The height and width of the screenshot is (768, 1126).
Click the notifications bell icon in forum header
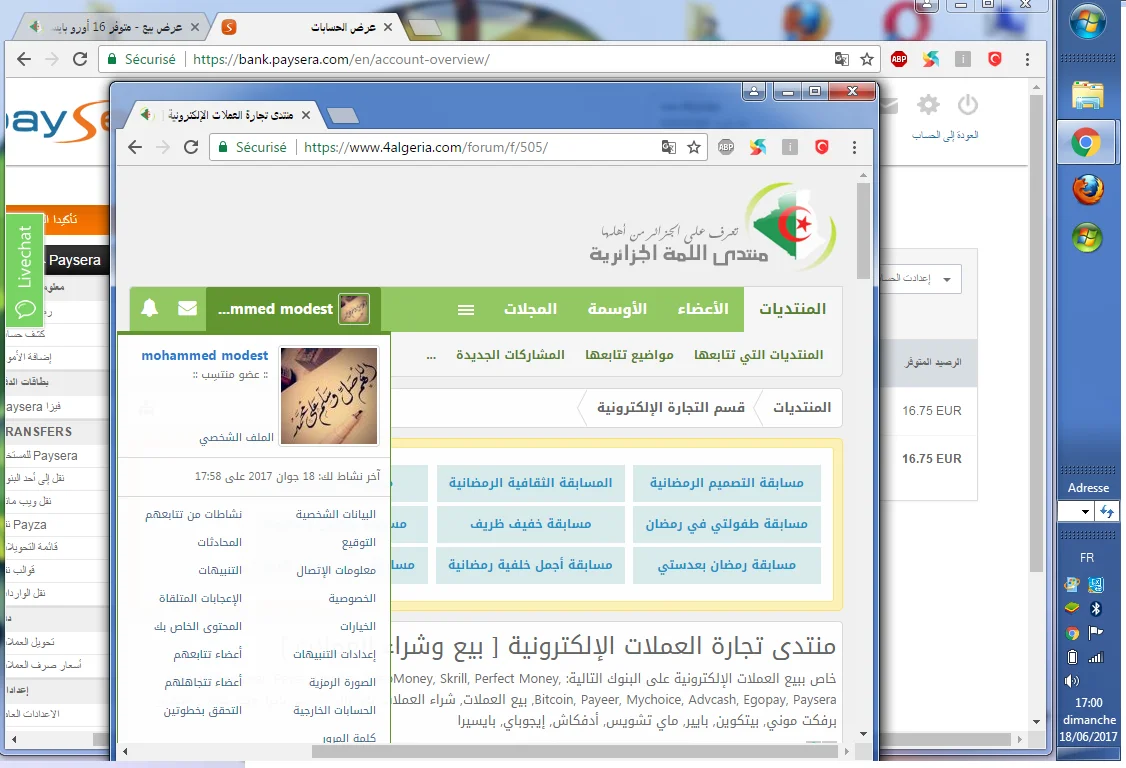[150, 309]
